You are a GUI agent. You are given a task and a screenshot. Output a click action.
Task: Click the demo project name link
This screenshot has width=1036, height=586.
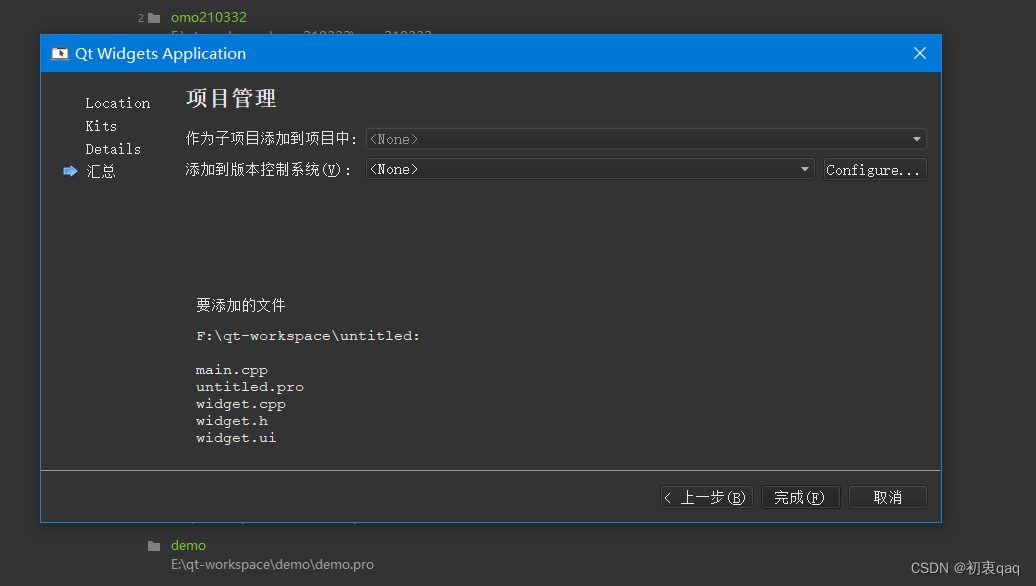(x=188, y=545)
